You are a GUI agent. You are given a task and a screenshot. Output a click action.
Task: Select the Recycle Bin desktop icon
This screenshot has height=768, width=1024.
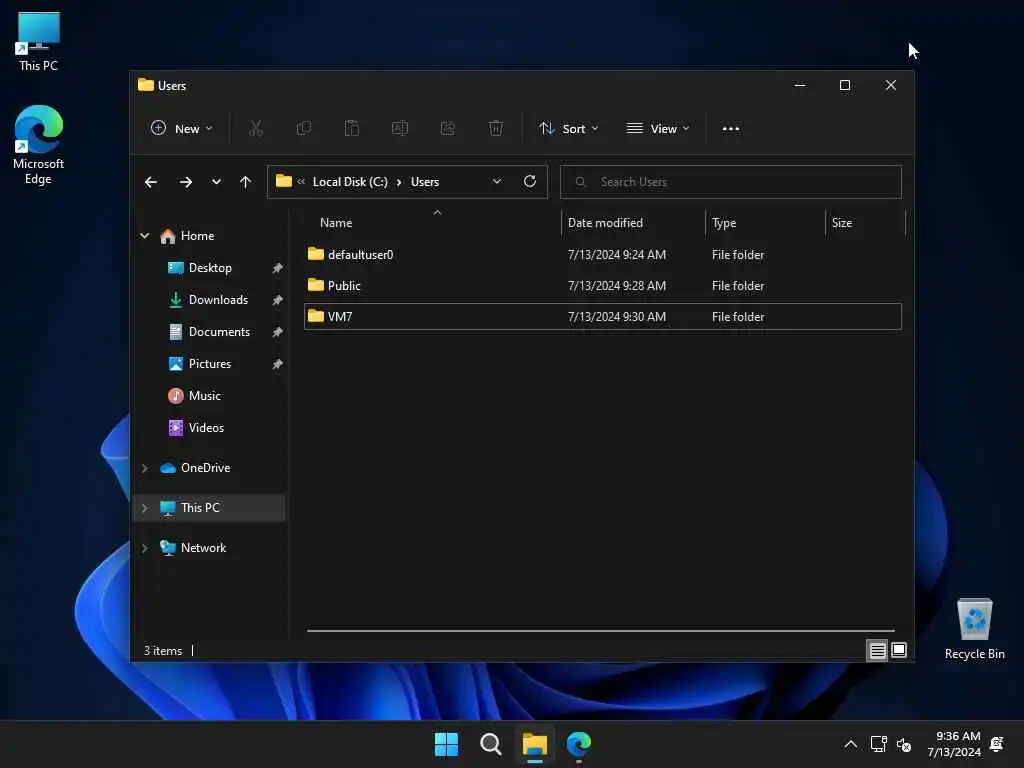coord(974,629)
